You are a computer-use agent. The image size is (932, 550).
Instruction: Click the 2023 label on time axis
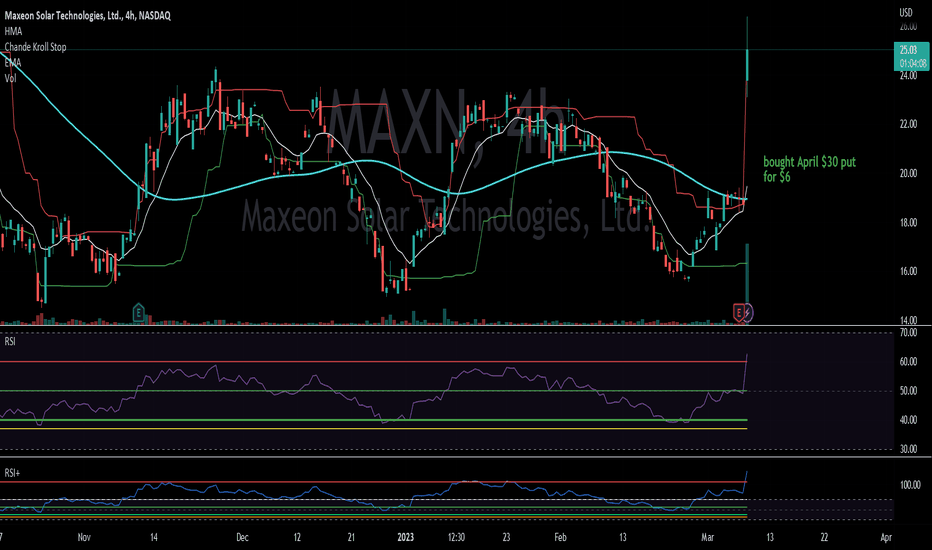[405, 537]
